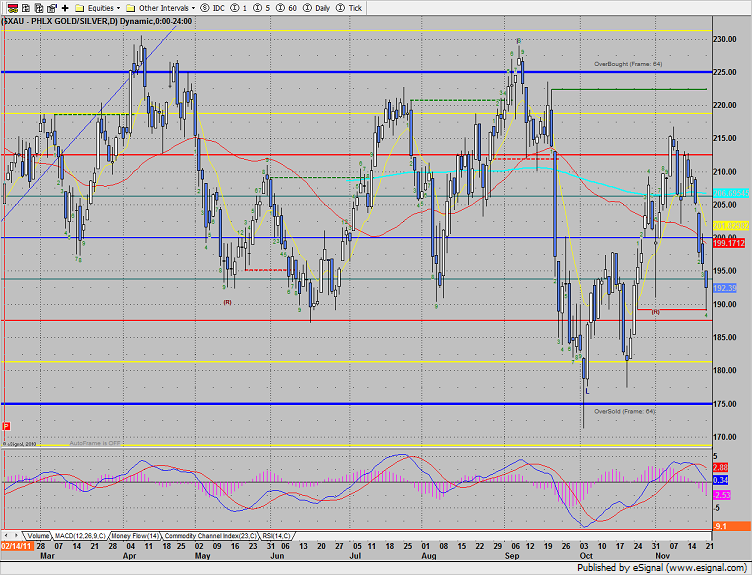The width and height of the screenshot is (752, 575).
Task: Click the OverSold (Frame: 64) label
Action: click(624, 411)
